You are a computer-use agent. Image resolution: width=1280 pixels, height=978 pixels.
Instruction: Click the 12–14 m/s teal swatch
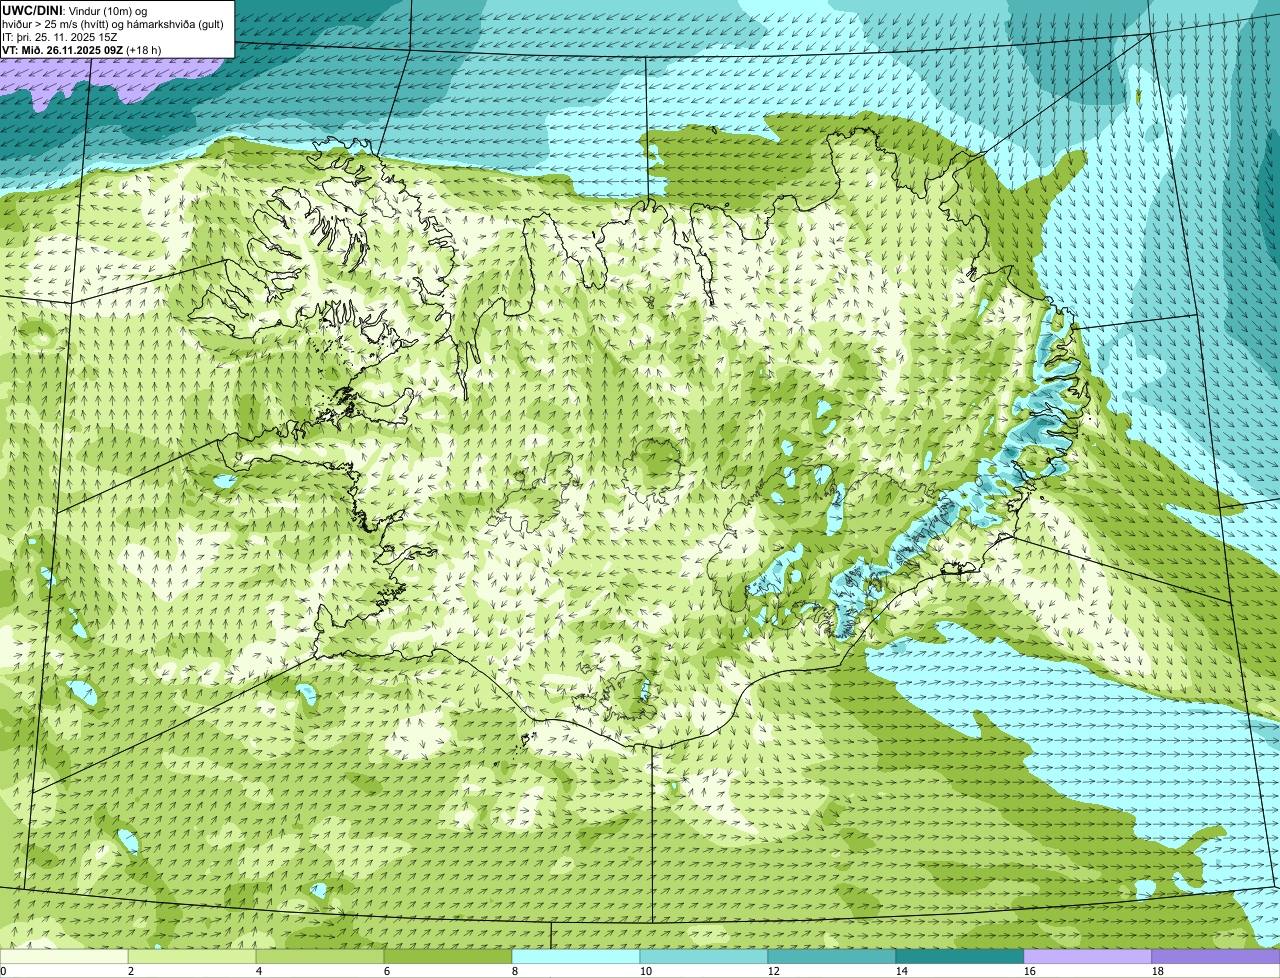tap(832, 956)
